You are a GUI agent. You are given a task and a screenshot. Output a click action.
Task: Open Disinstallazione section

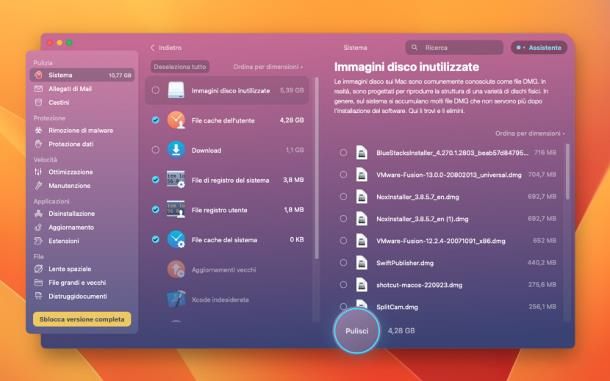pyautogui.click(x=82, y=214)
